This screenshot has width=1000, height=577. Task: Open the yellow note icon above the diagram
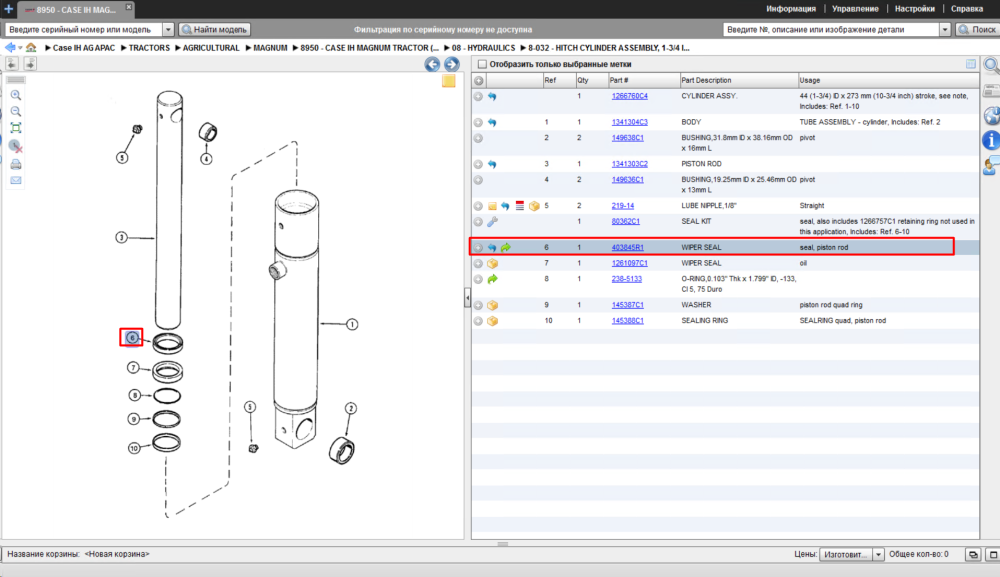[449, 81]
